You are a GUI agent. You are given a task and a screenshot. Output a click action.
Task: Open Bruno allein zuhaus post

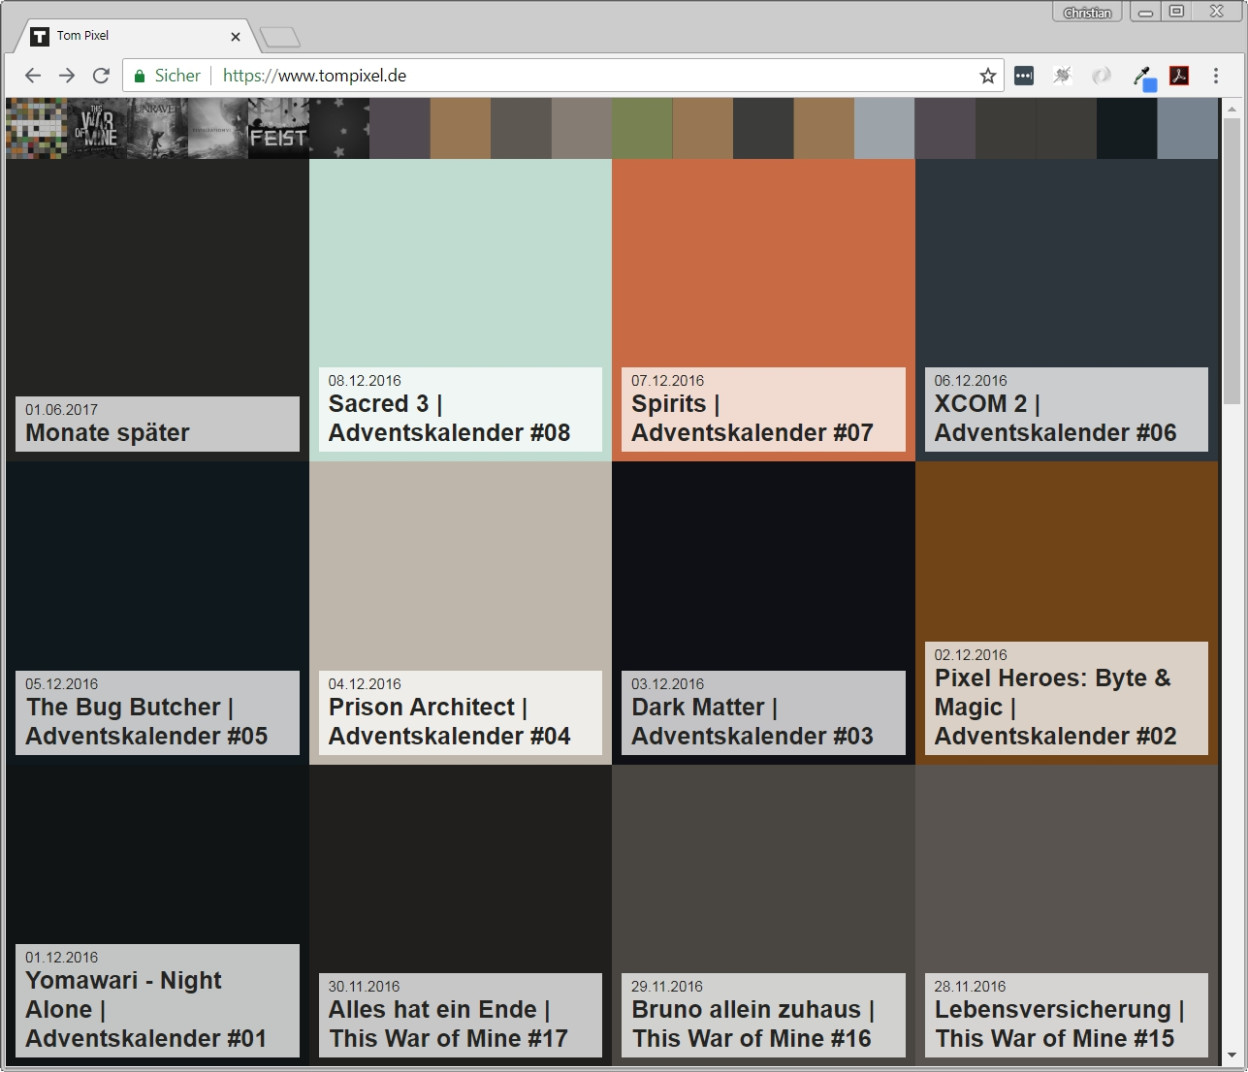tap(763, 916)
